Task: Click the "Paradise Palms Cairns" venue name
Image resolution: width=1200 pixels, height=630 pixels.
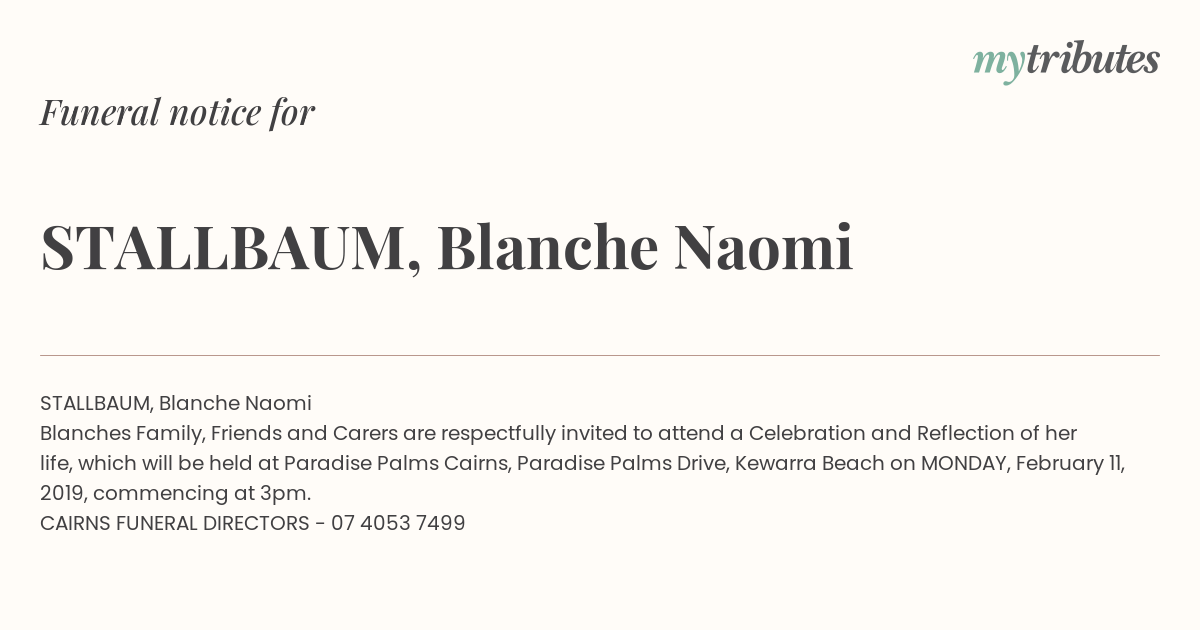Action: click(x=396, y=464)
